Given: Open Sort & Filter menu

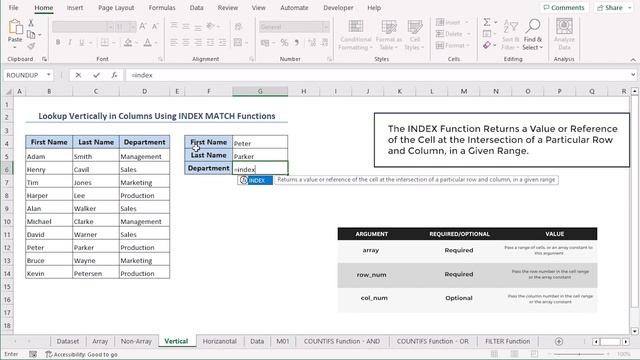Looking at the screenshot, I should [x=510, y=35].
